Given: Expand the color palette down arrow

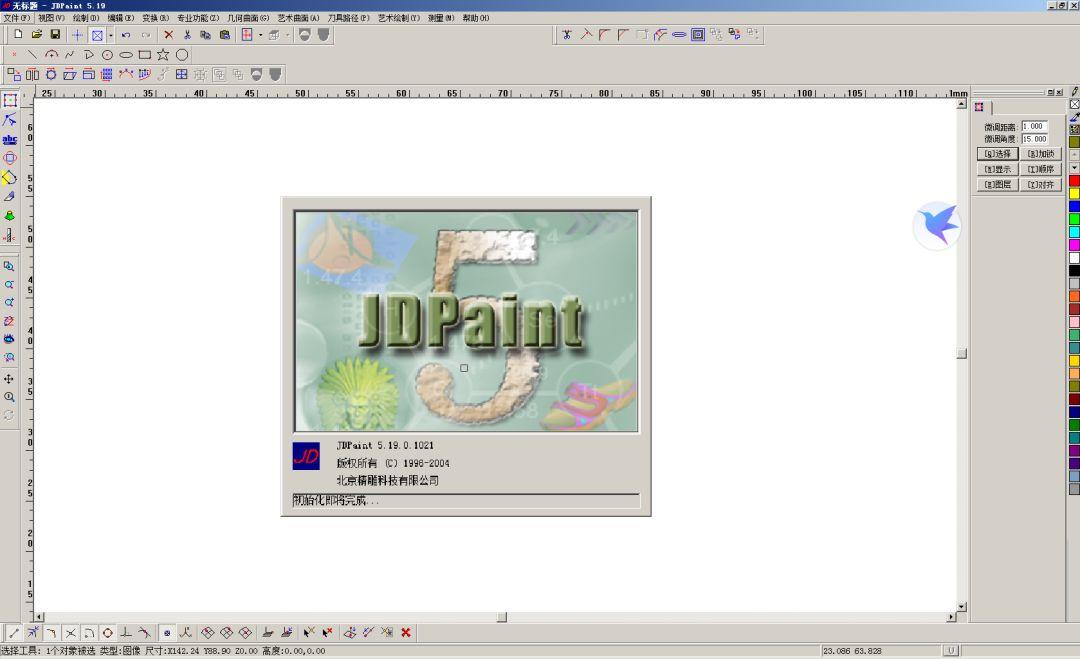Looking at the screenshot, I should click(x=1075, y=168).
